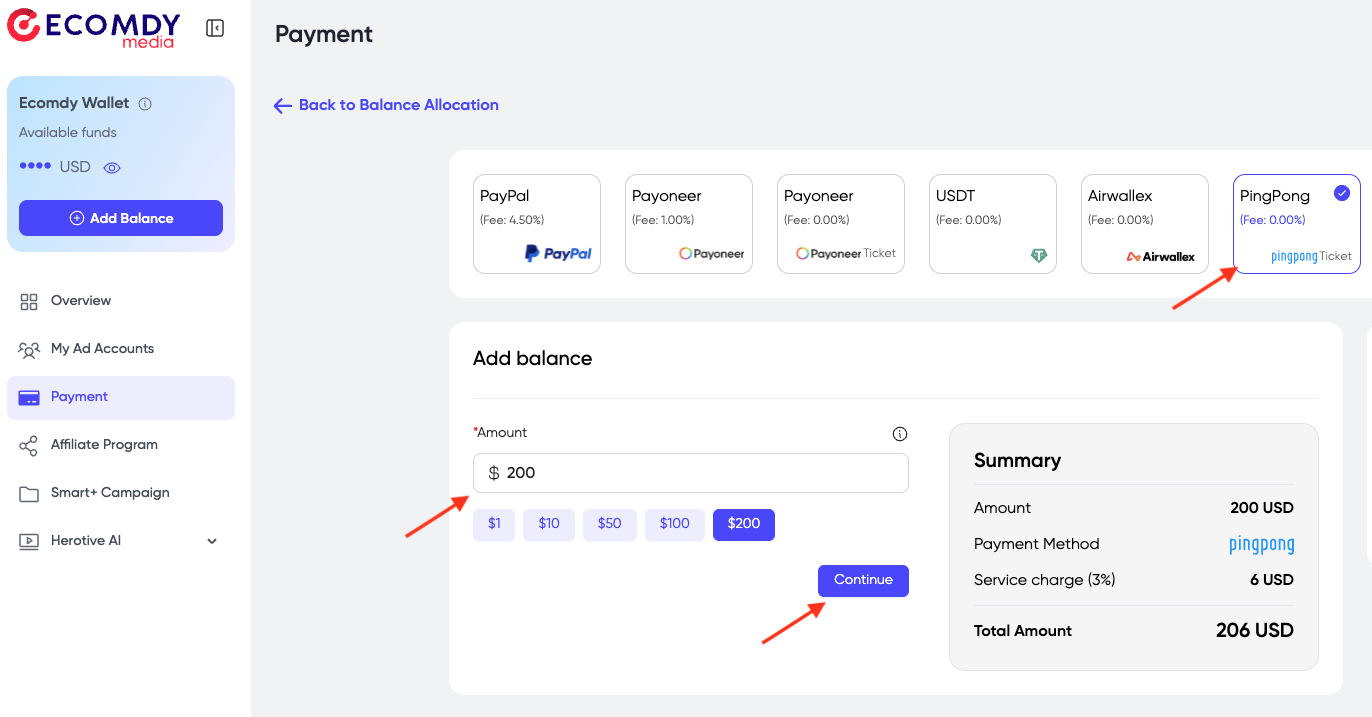Click the Herotive AI video icon
This screenshot has width=1372, height=717.
[29, 541]
